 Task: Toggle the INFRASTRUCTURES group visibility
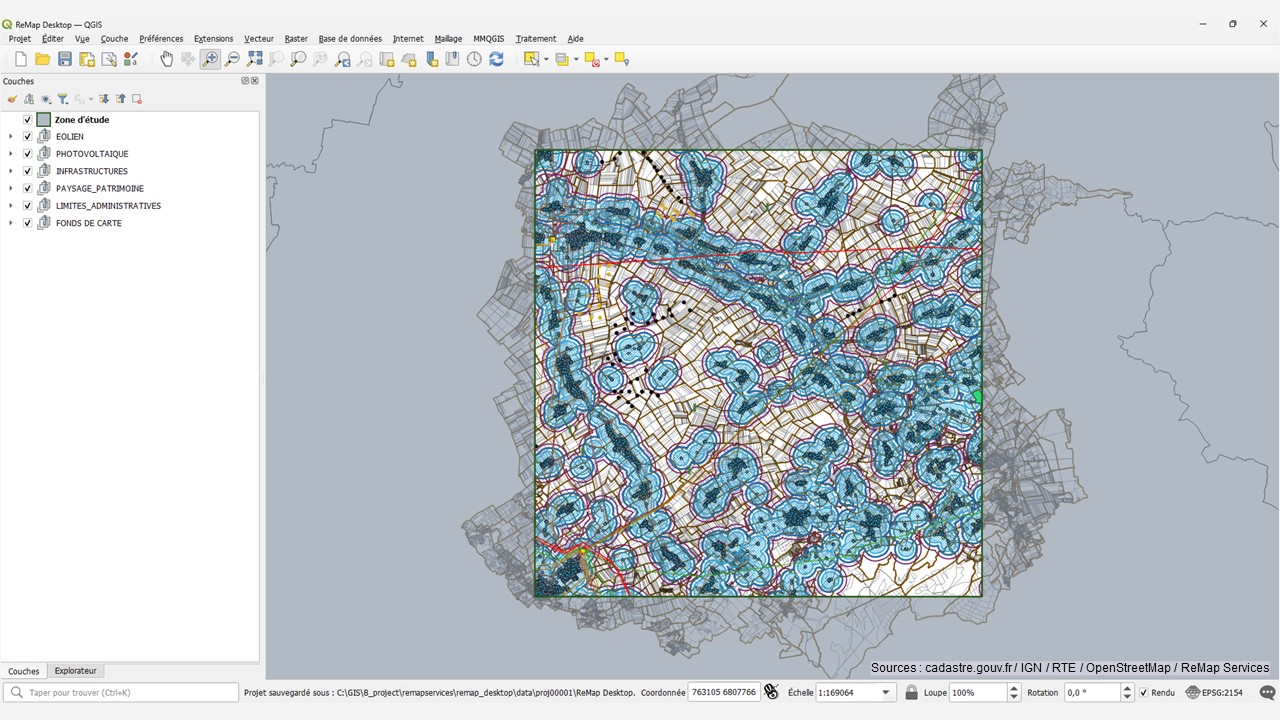pos(28,171)
